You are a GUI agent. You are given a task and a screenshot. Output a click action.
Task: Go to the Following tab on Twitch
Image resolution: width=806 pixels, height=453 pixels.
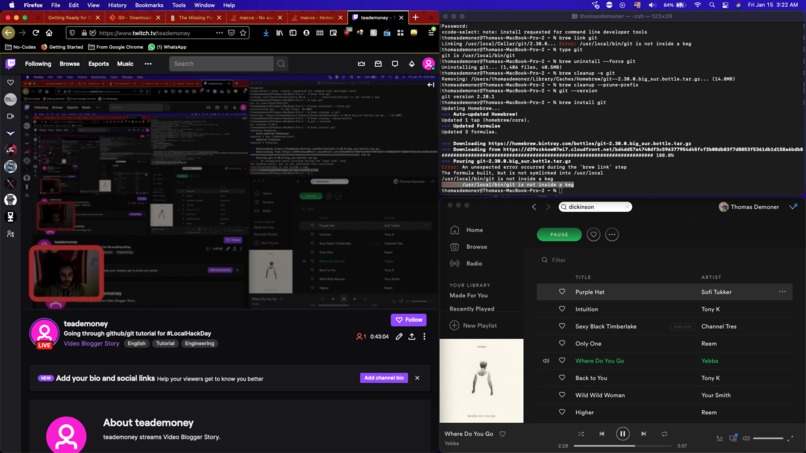(38, 64)
